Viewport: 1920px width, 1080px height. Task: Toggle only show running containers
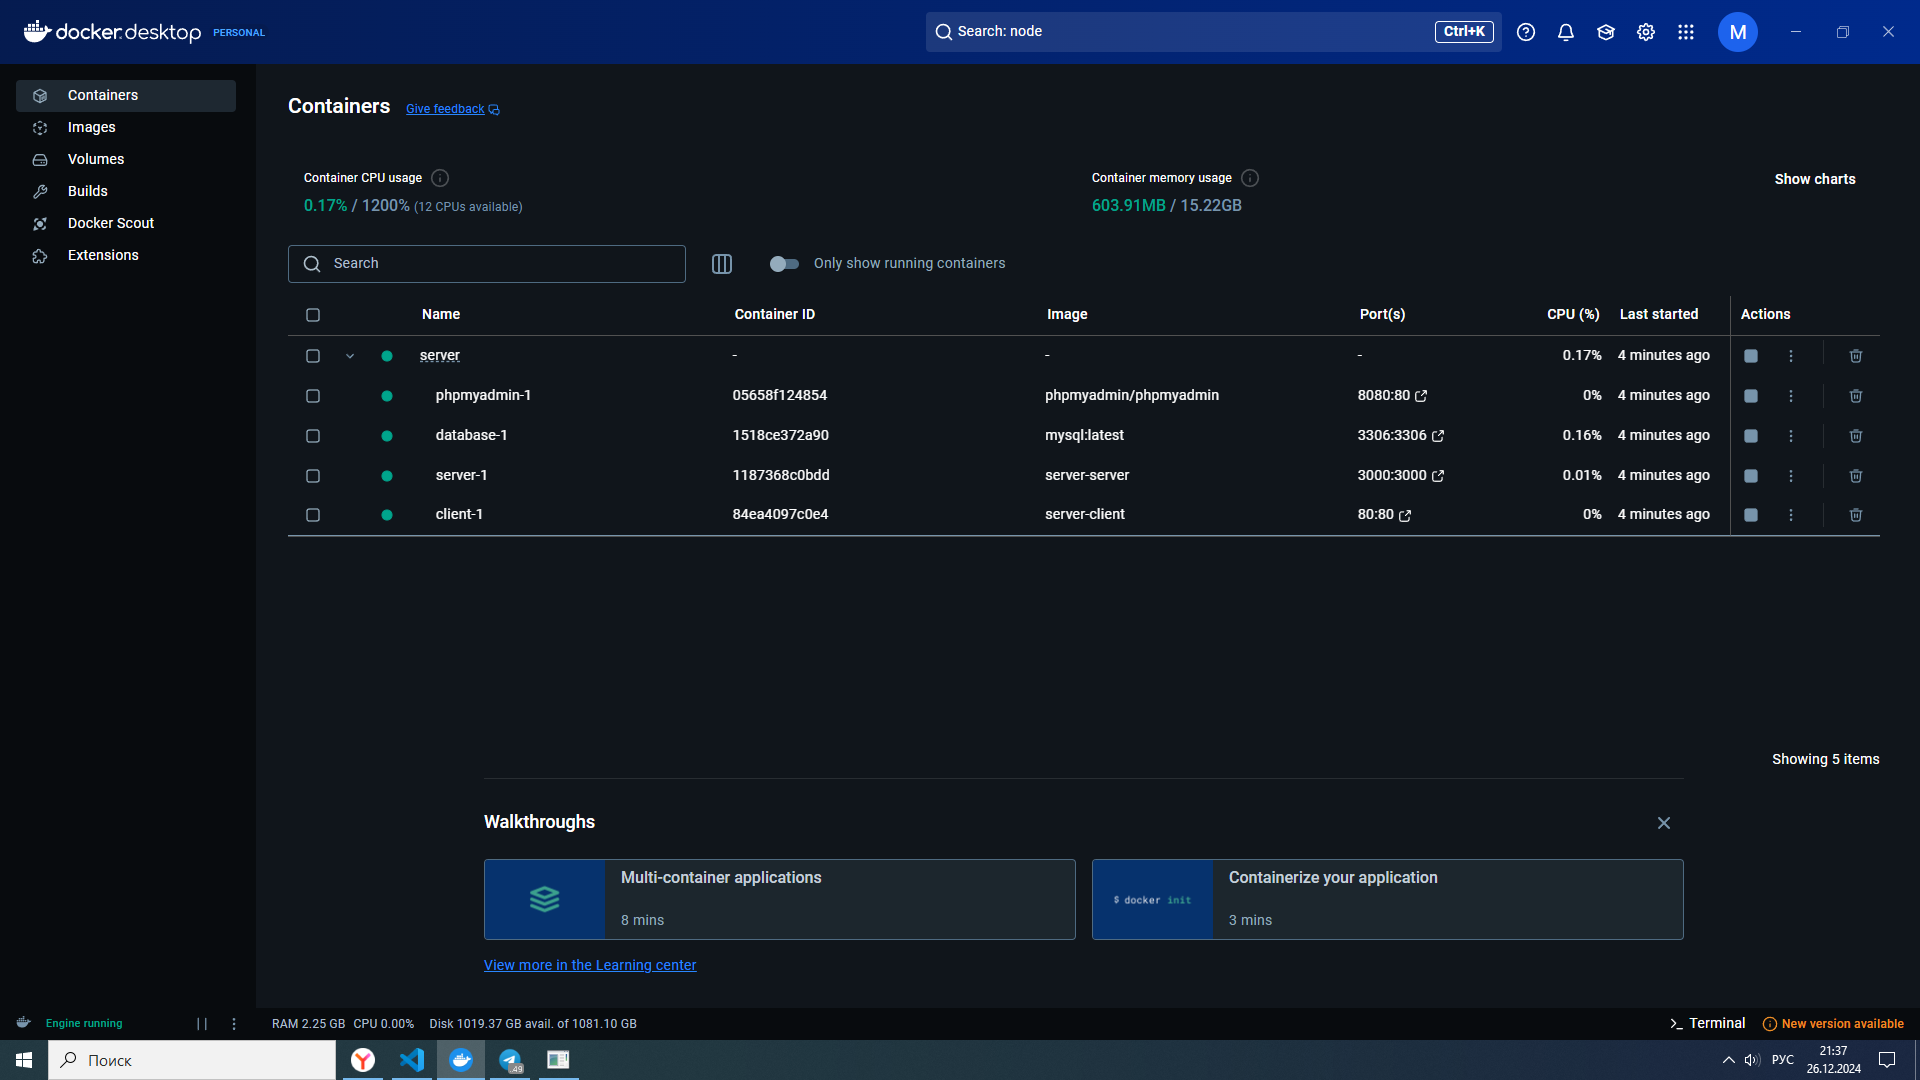point(784,264)
